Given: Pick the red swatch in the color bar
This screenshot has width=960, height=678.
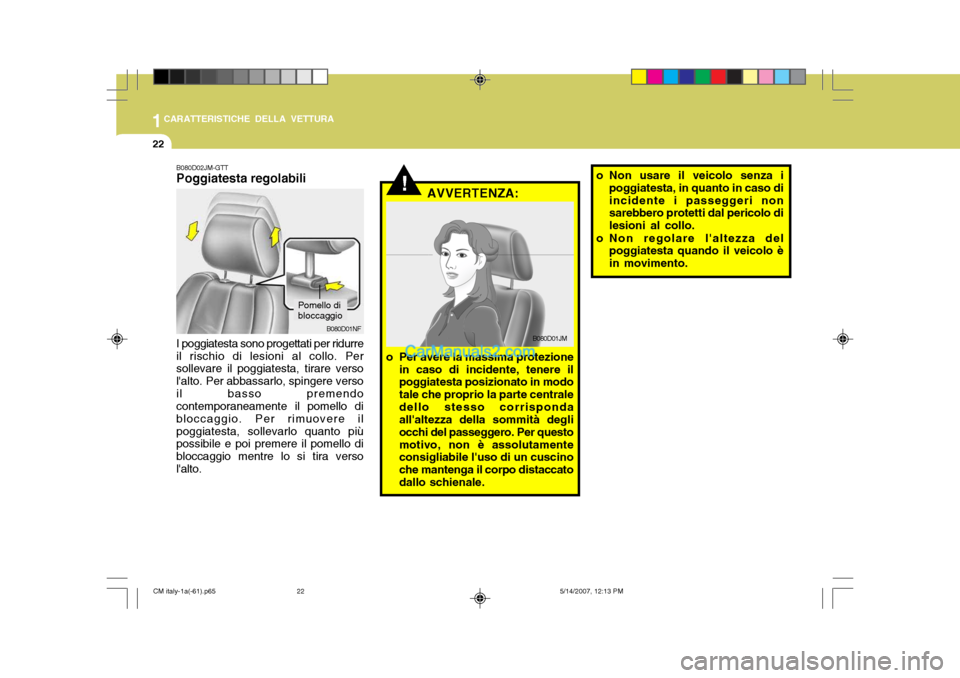Looking at the screenshot, I should (719, 77).
